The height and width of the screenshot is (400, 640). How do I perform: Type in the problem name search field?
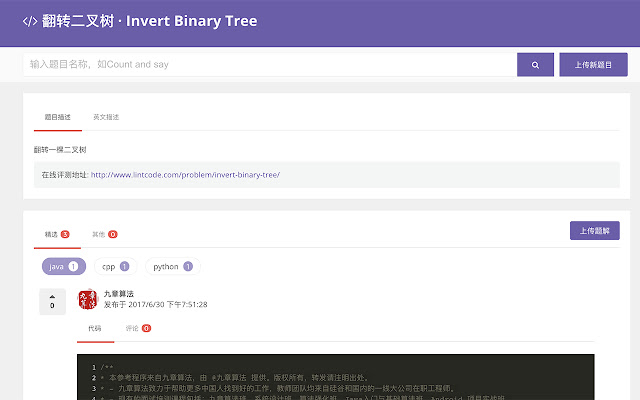point(268,65)
